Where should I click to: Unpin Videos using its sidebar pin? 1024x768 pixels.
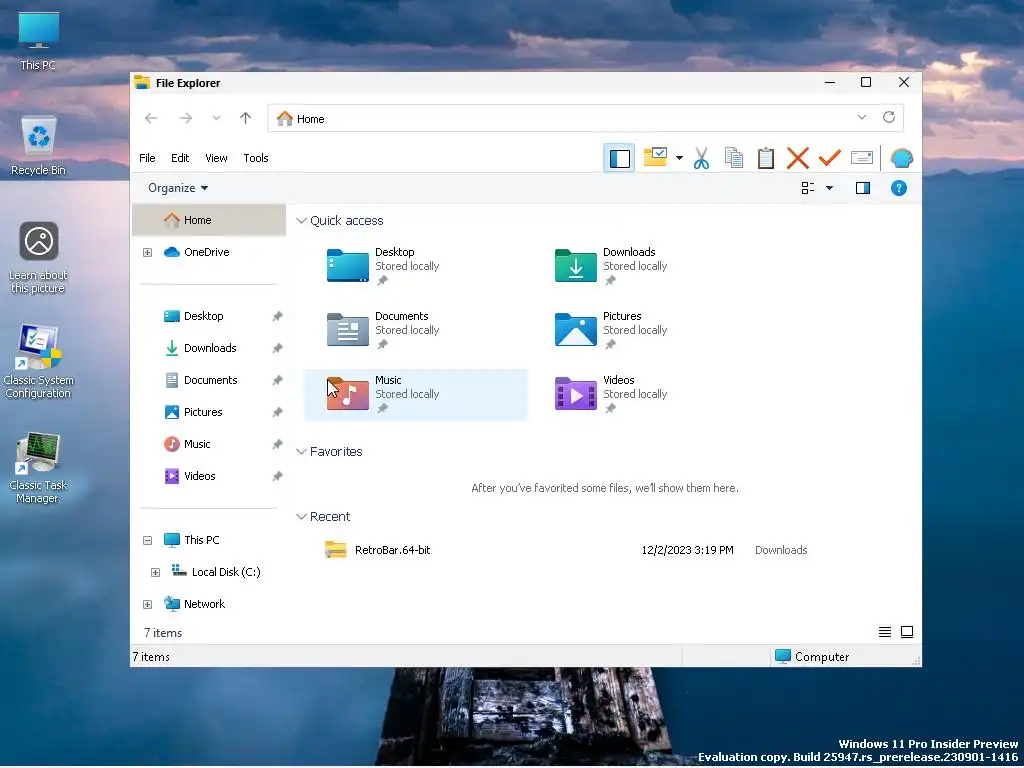277,476
